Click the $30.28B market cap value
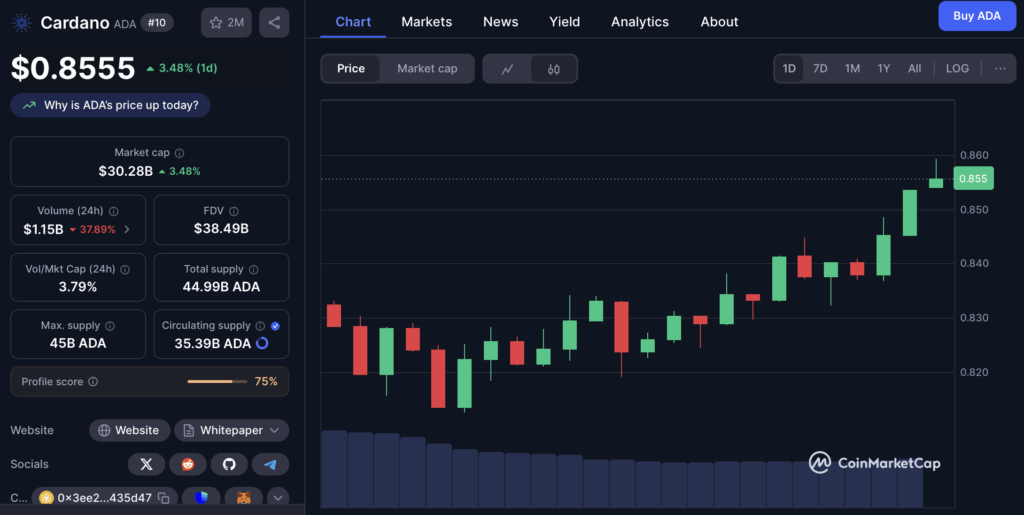Viewport: 1024px width, 515px height. 125,171
